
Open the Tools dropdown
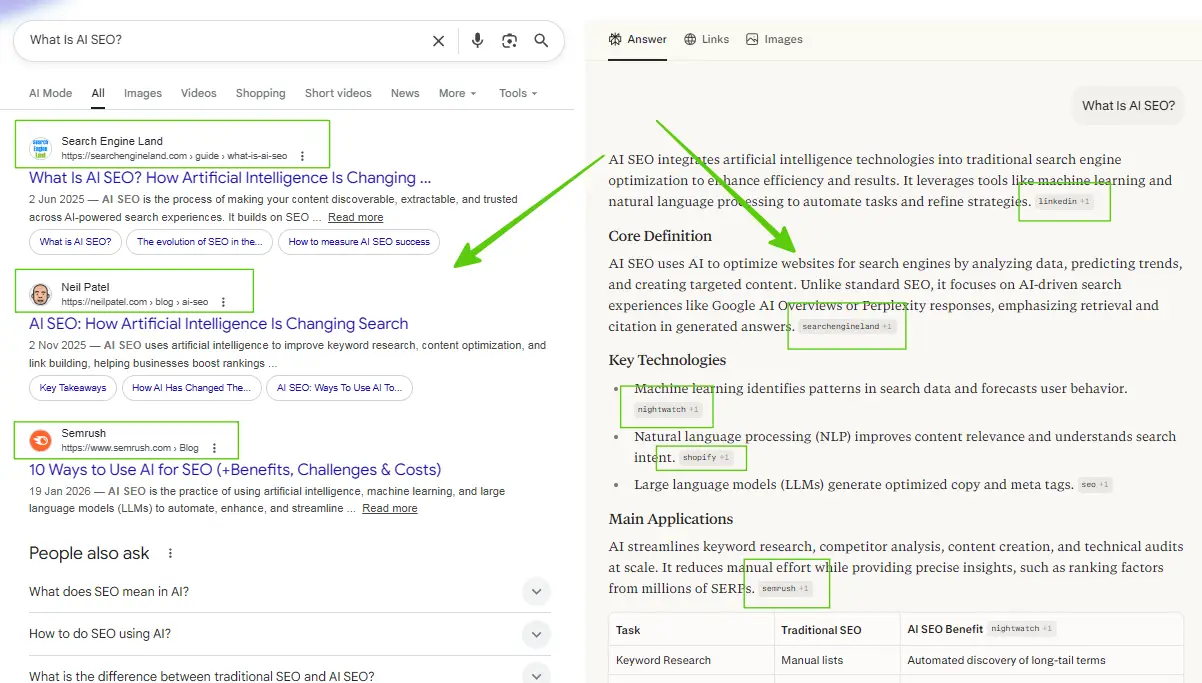(x=517, y=93)
